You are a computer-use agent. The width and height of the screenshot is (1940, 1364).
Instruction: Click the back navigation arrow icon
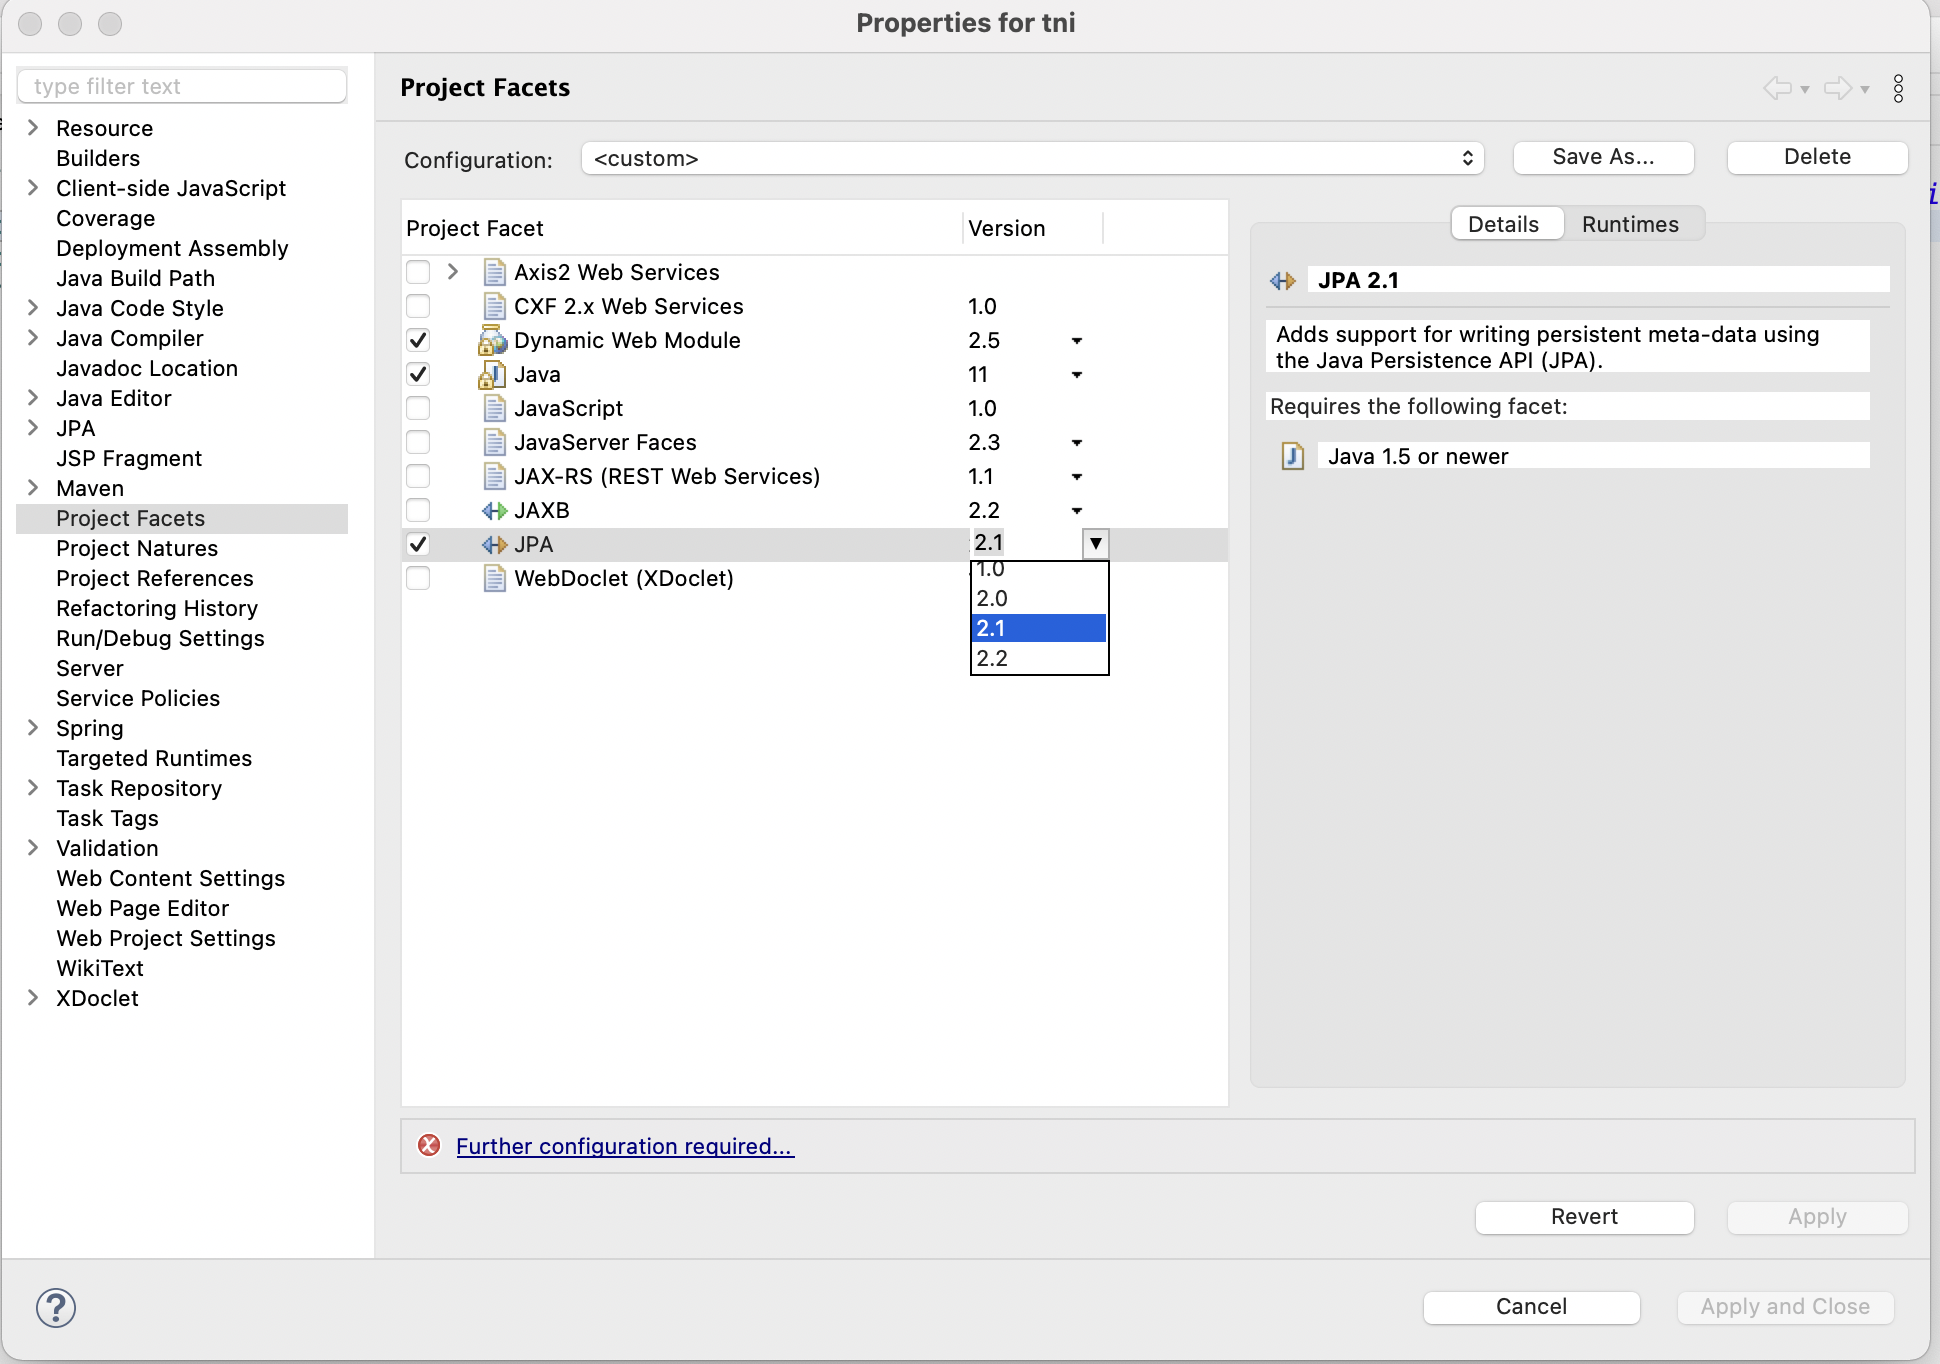pyautogui.click(x=1777, y=88)
